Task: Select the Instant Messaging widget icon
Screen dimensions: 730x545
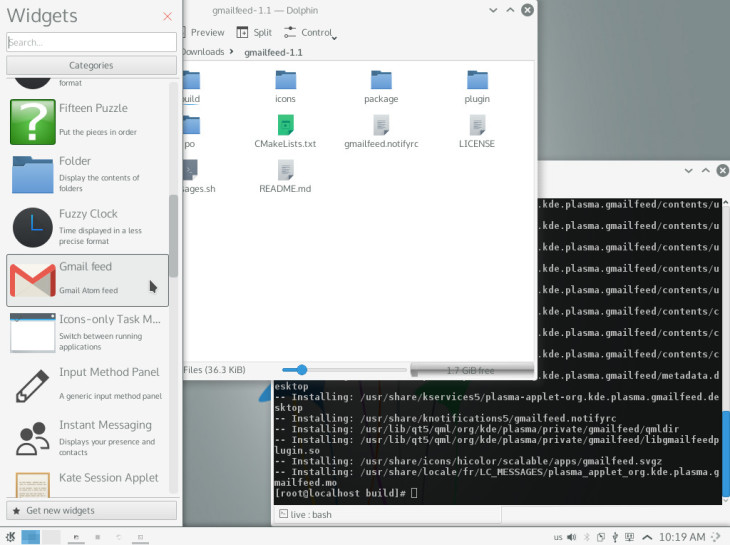Action: pos(33,438)
